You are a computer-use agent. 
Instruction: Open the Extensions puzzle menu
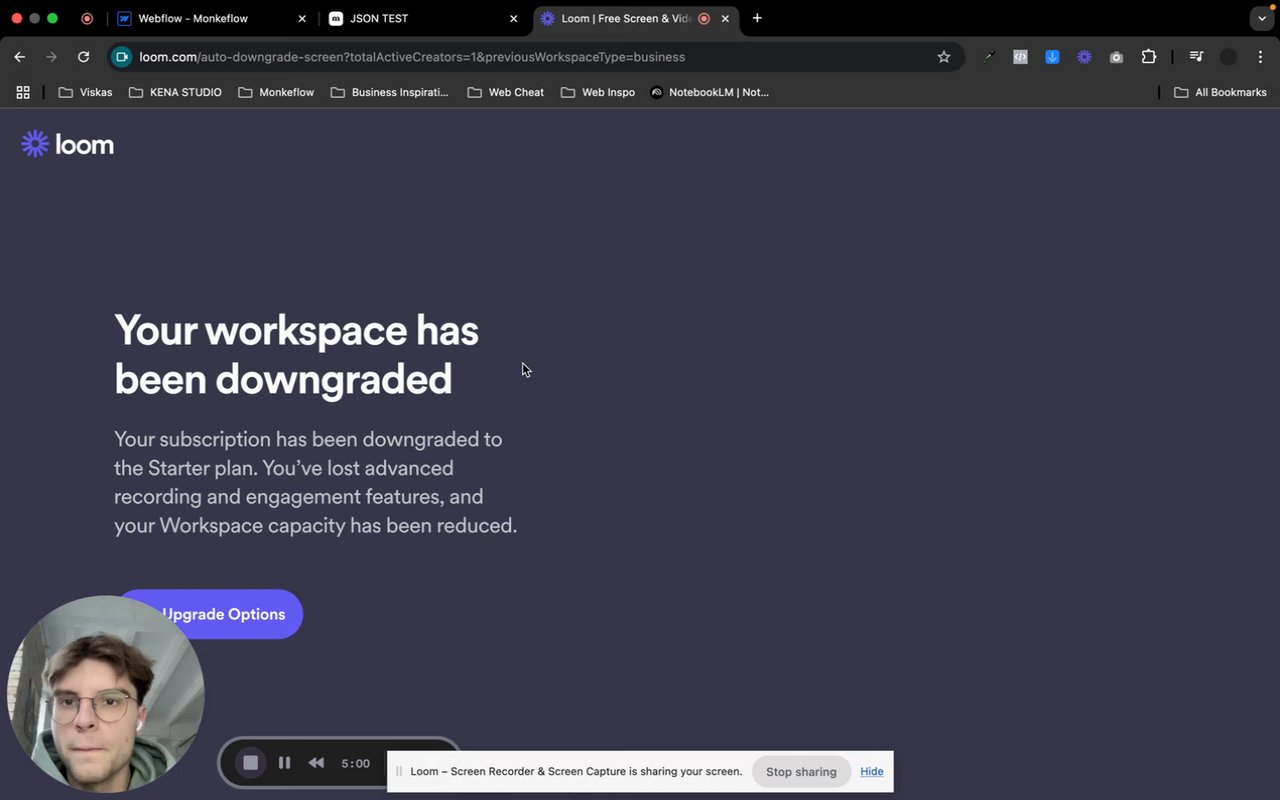pyautogui.click(x=1149, y=57)
